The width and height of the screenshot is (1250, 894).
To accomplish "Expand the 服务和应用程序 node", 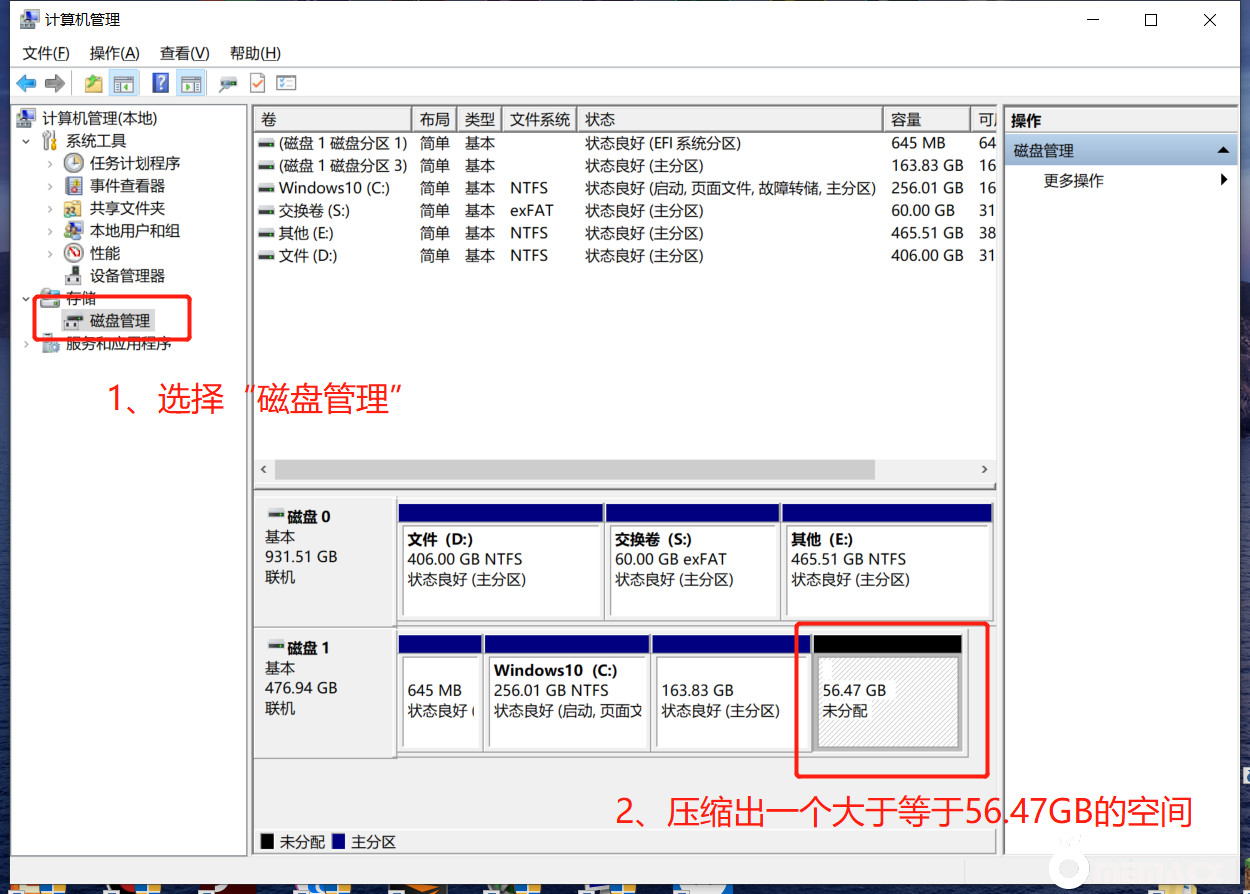I will pyautogui.click(x=27, y=344).
